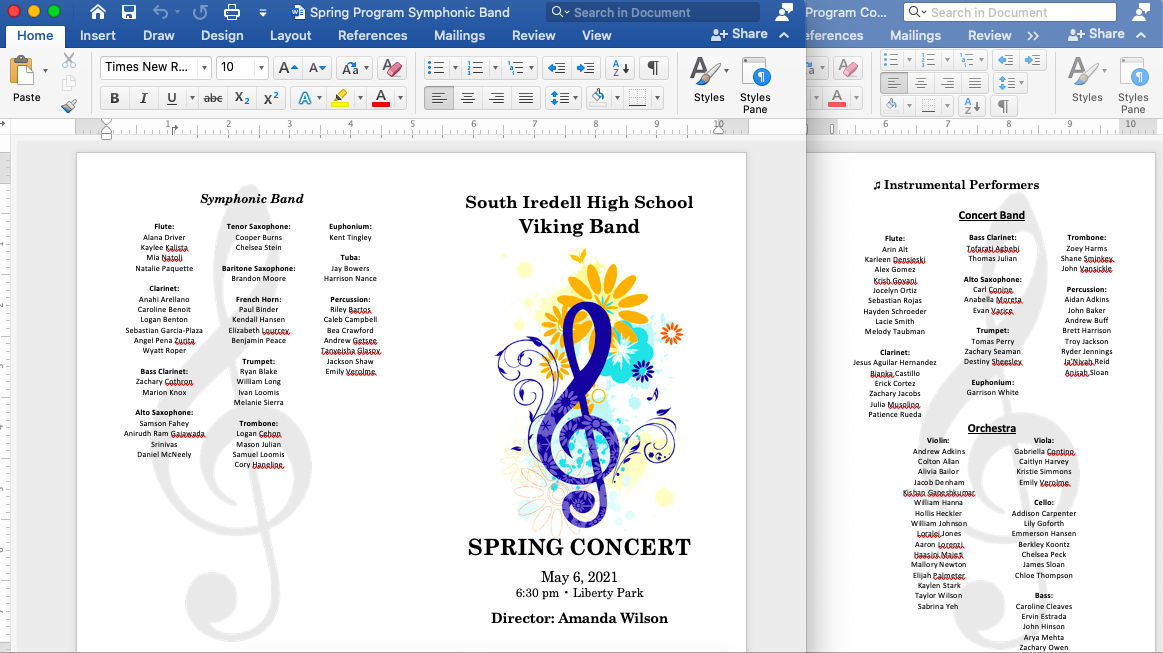1163x653 pixels.
Task: Toggle italic formatting
Action: point(143,98)
